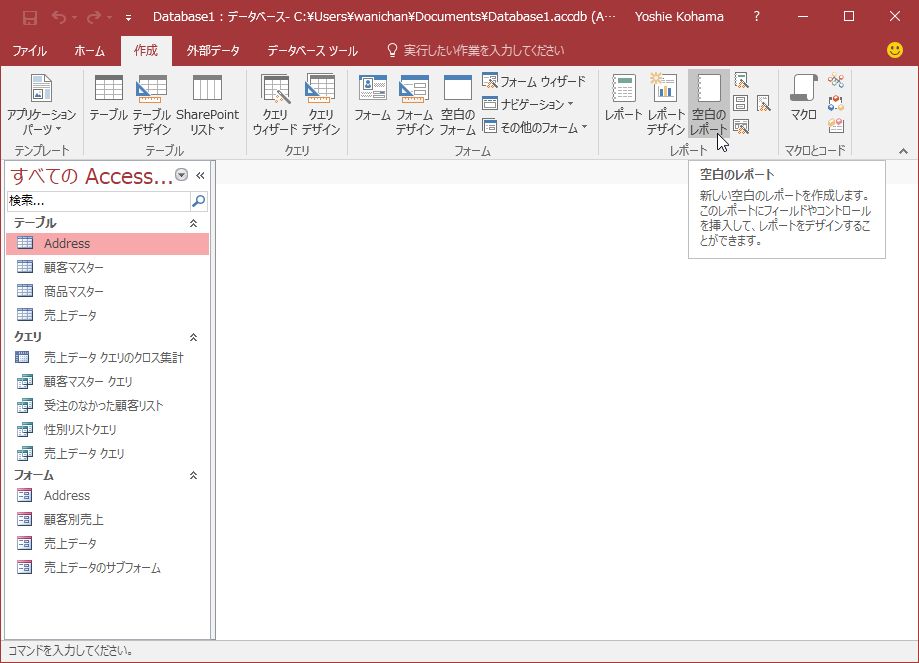Select the 顧客マスター クエリ query

[x=107, y=382]
